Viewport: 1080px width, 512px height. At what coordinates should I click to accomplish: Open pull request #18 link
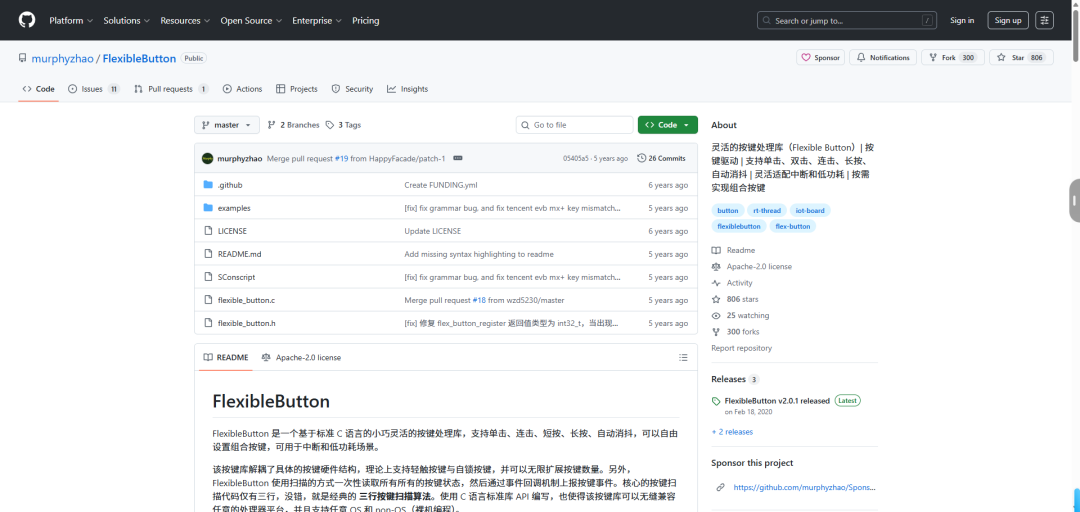click(x=479, y=300)
